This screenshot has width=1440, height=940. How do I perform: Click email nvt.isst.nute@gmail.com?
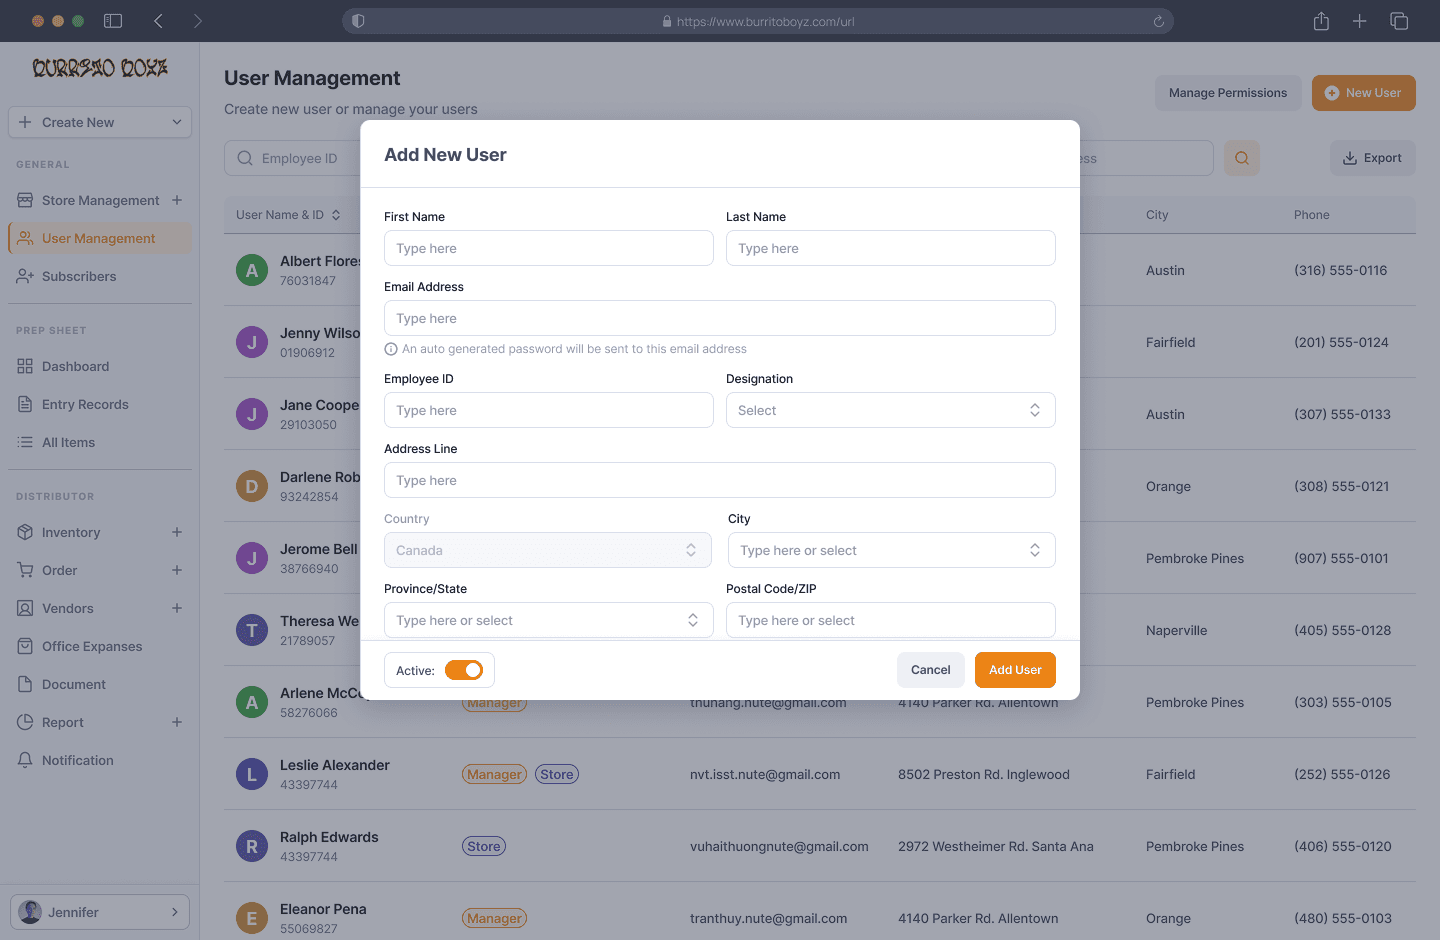pyautogui.click(x=765, y=774)
